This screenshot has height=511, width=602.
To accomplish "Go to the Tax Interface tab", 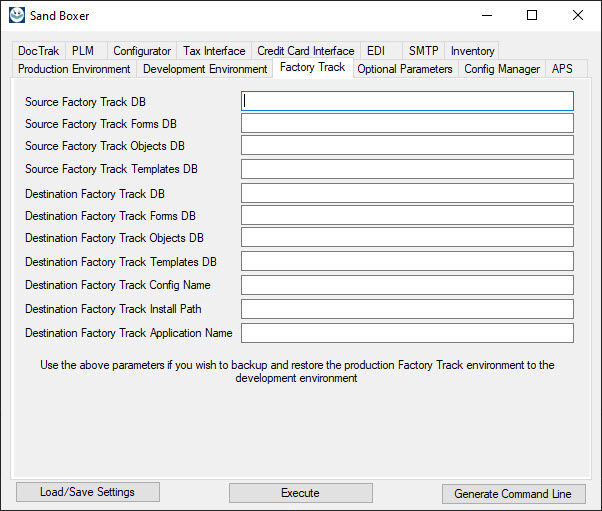I will pos(214,51).
